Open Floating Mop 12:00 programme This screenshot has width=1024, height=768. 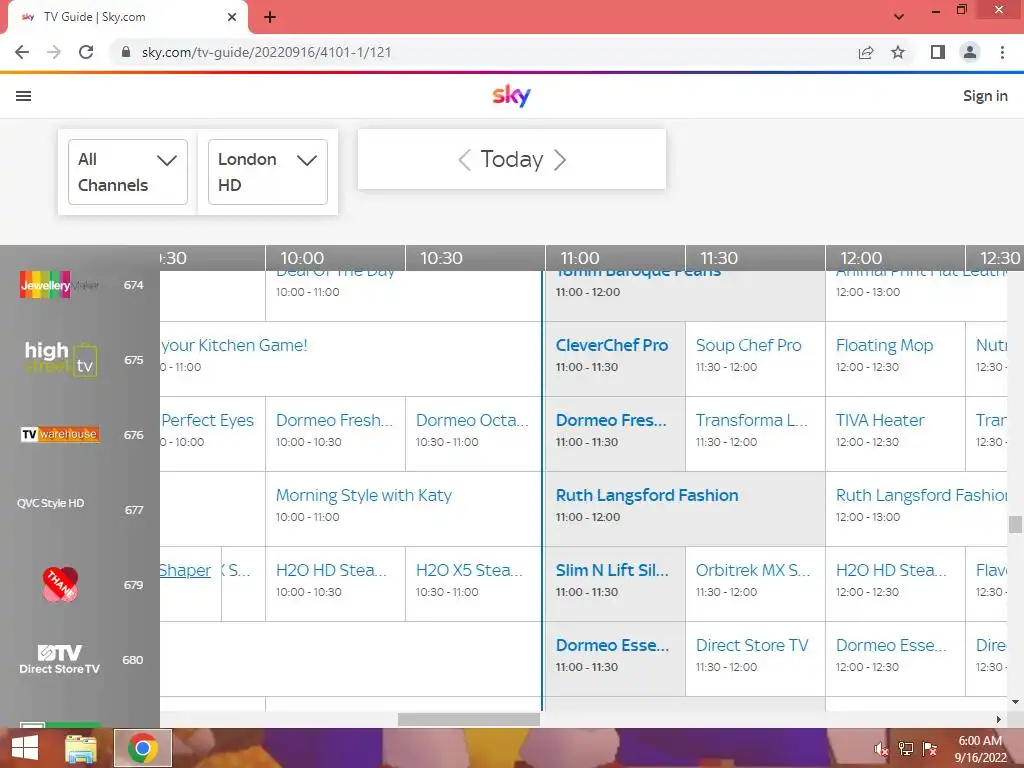click(895, 359)
